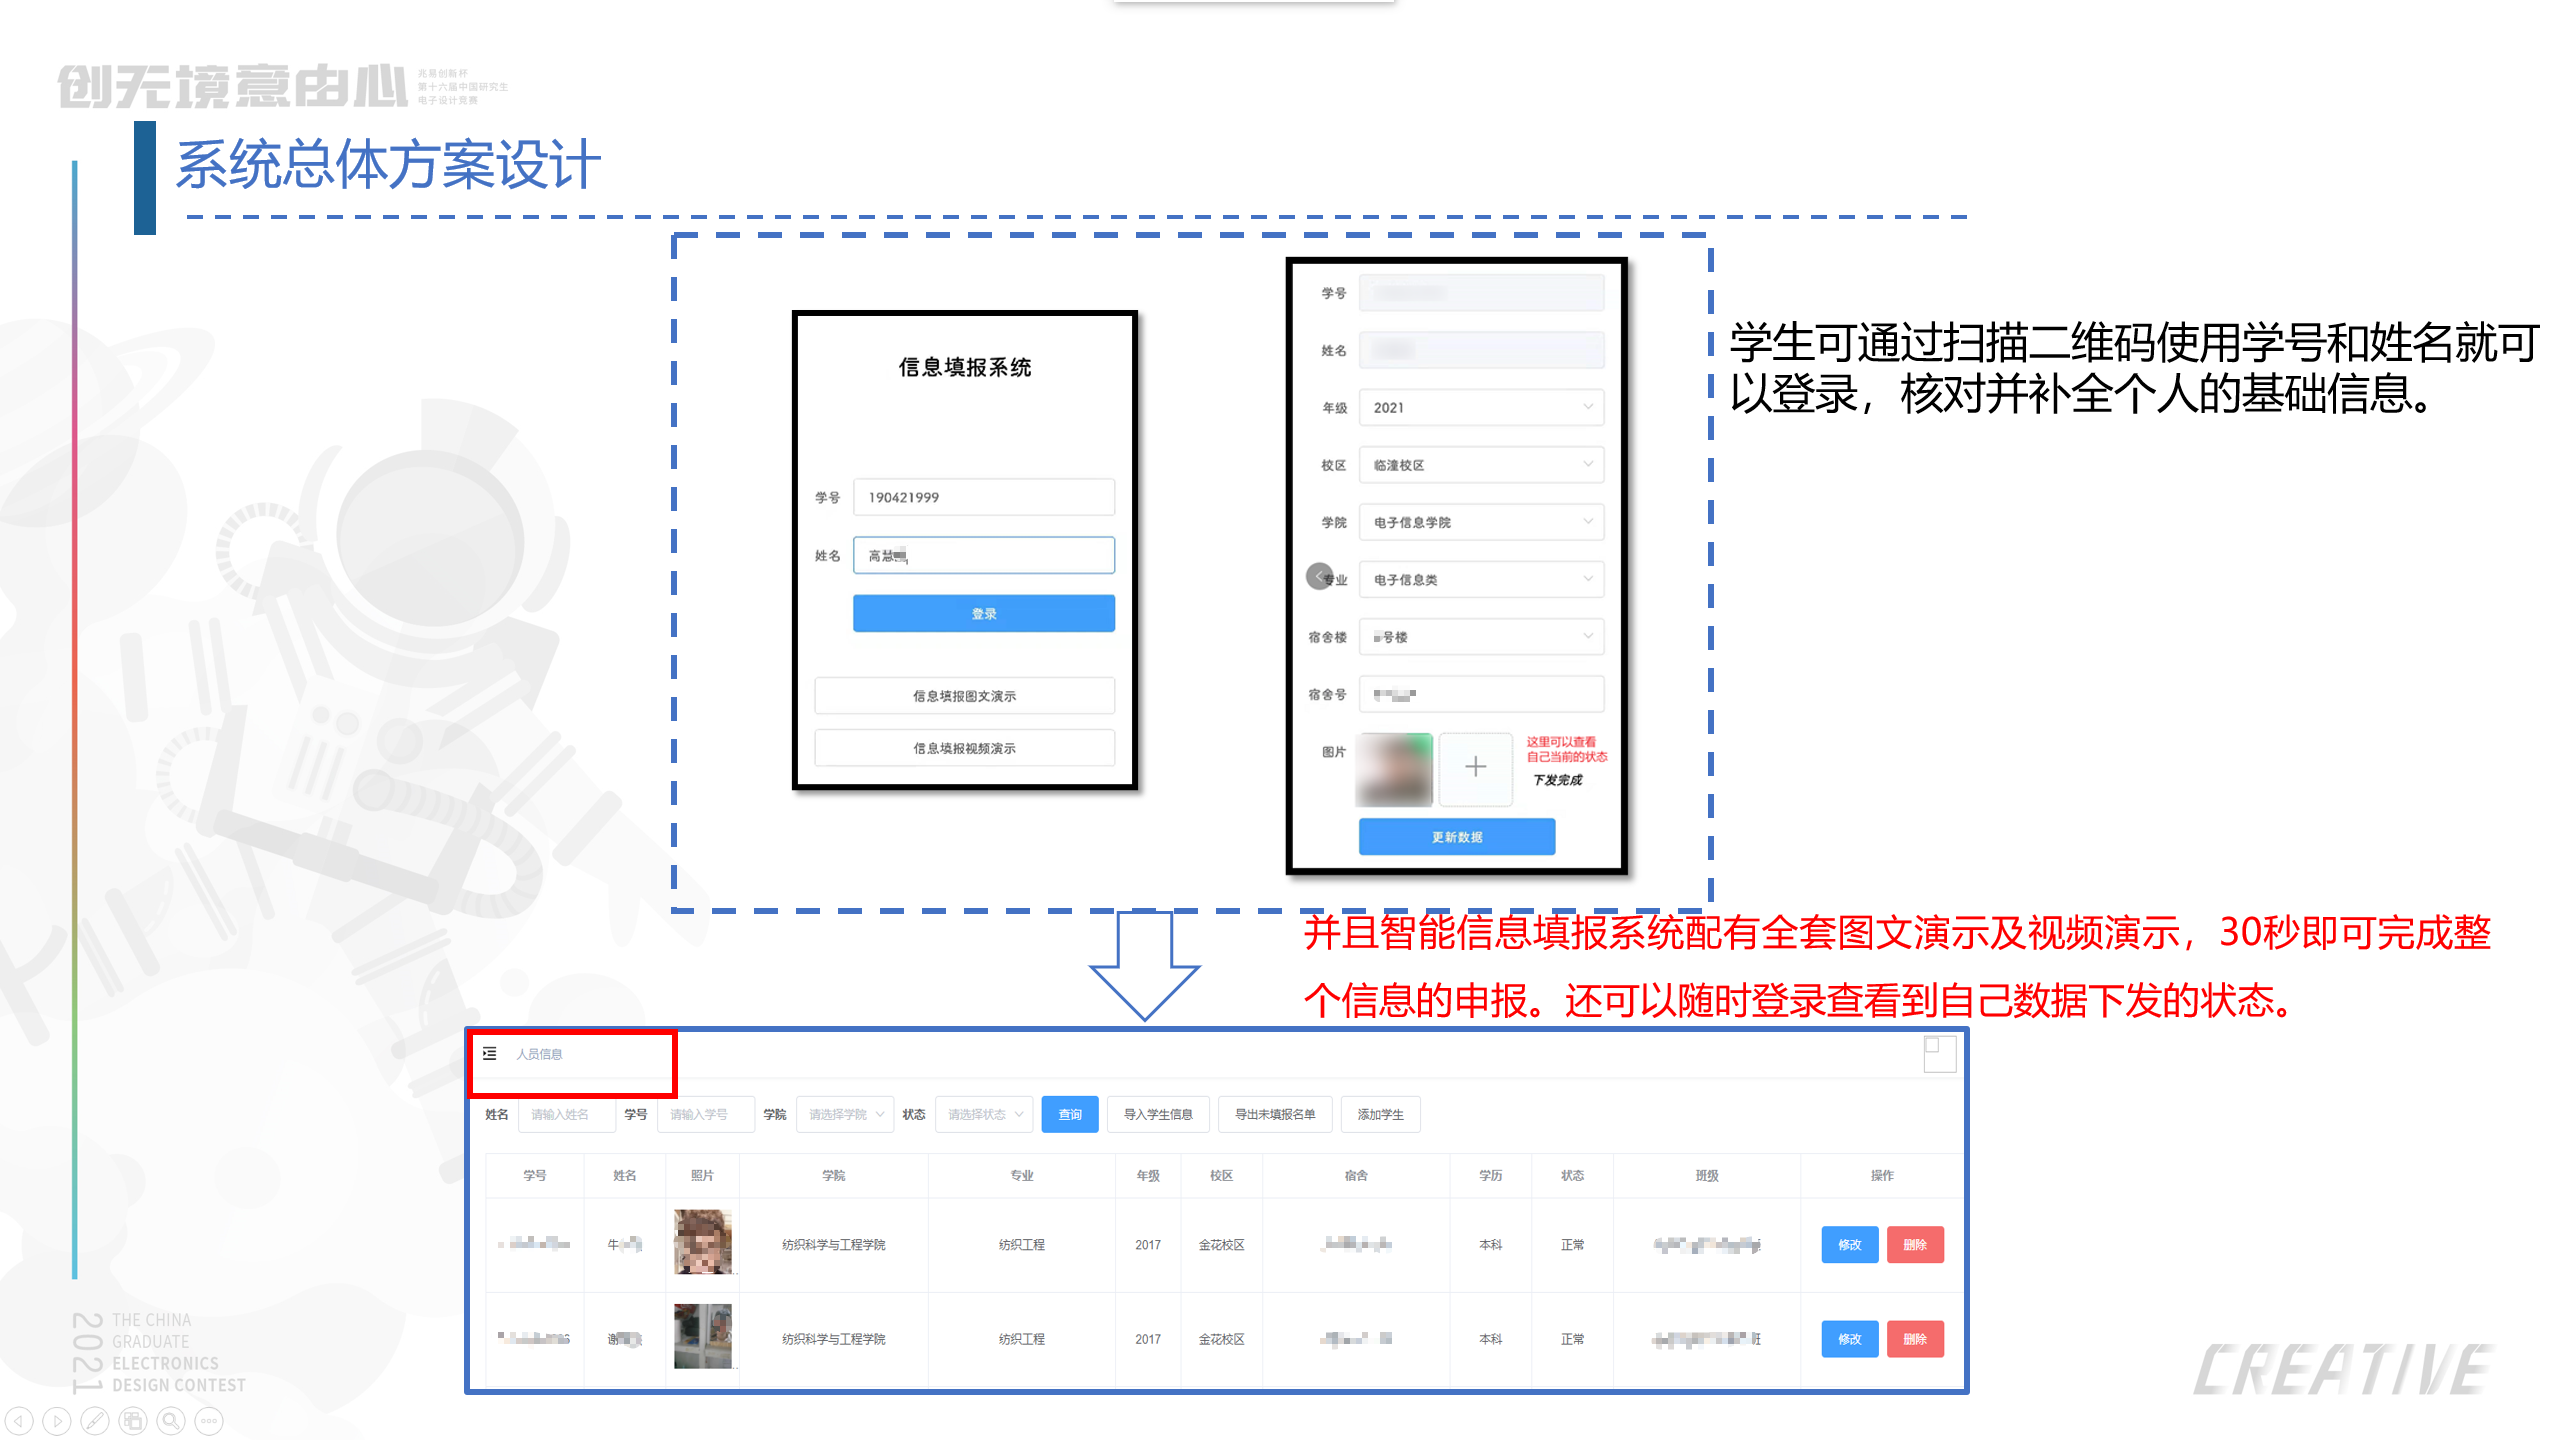Click the 添加学生 button
Viewport: 2560px width, 1440px height.
point(1381,1114)
